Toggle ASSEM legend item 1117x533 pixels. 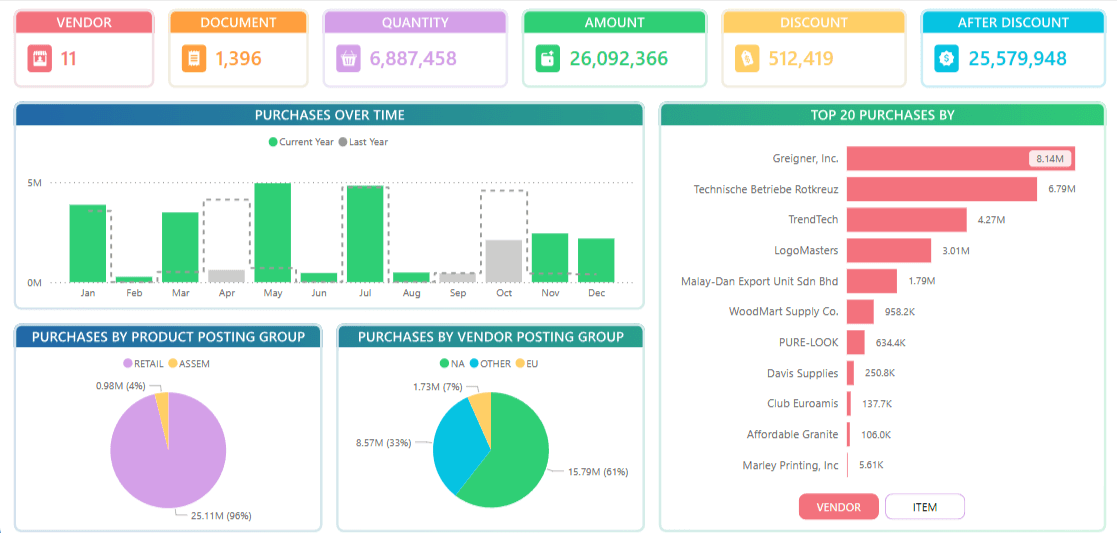point(189,363)
